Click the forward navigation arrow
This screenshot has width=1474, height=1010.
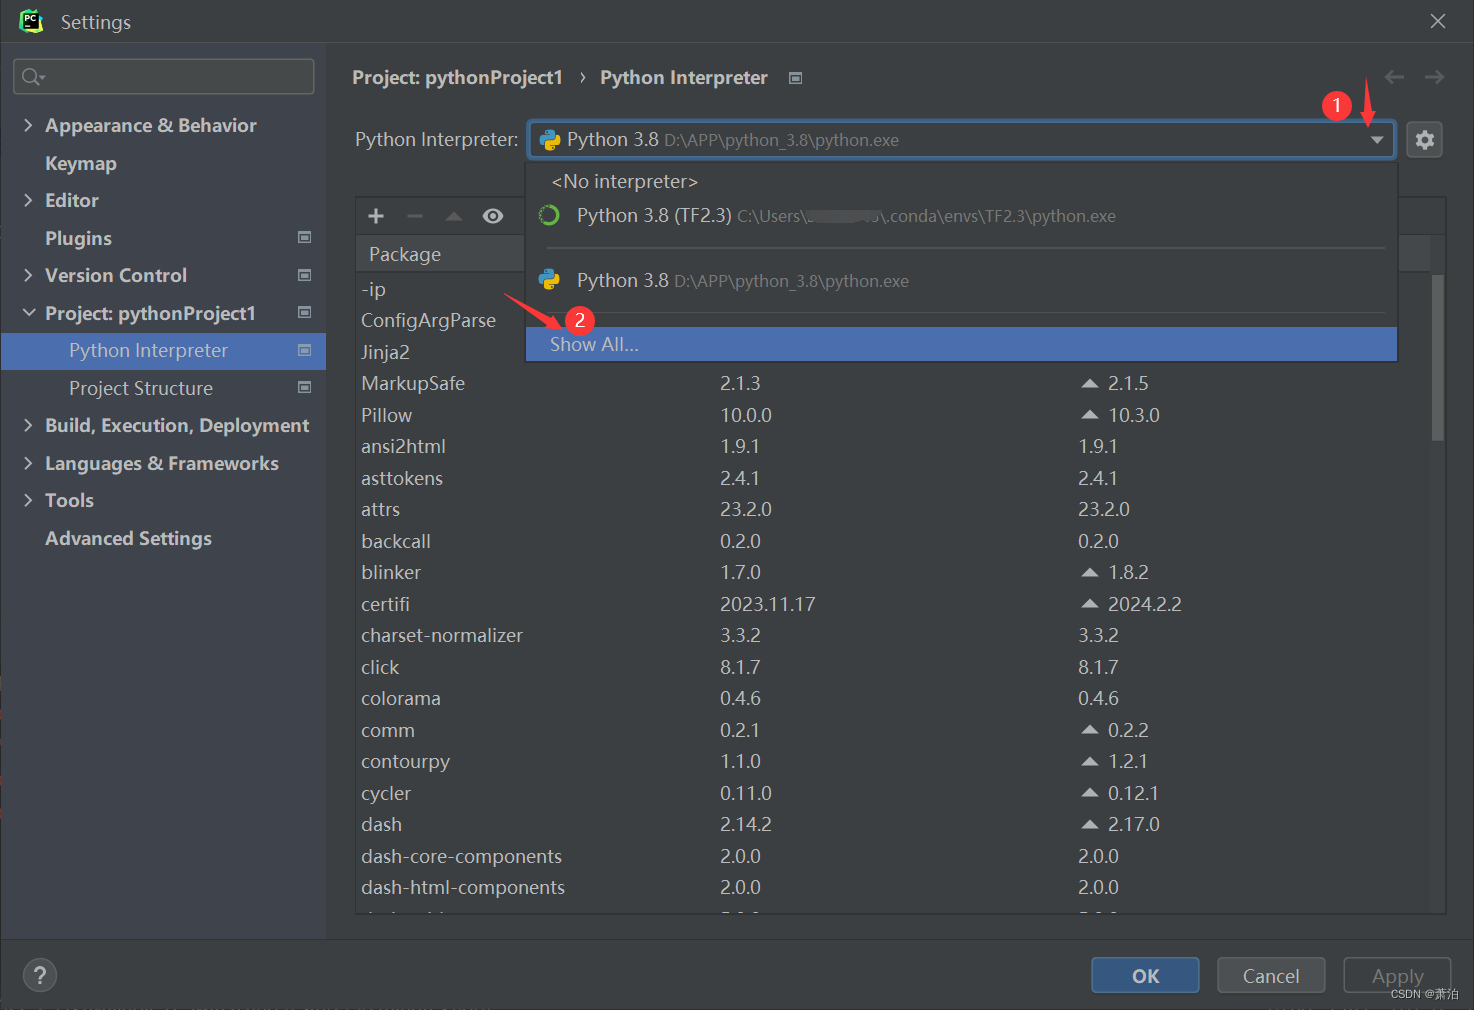tap(1434, 77)
